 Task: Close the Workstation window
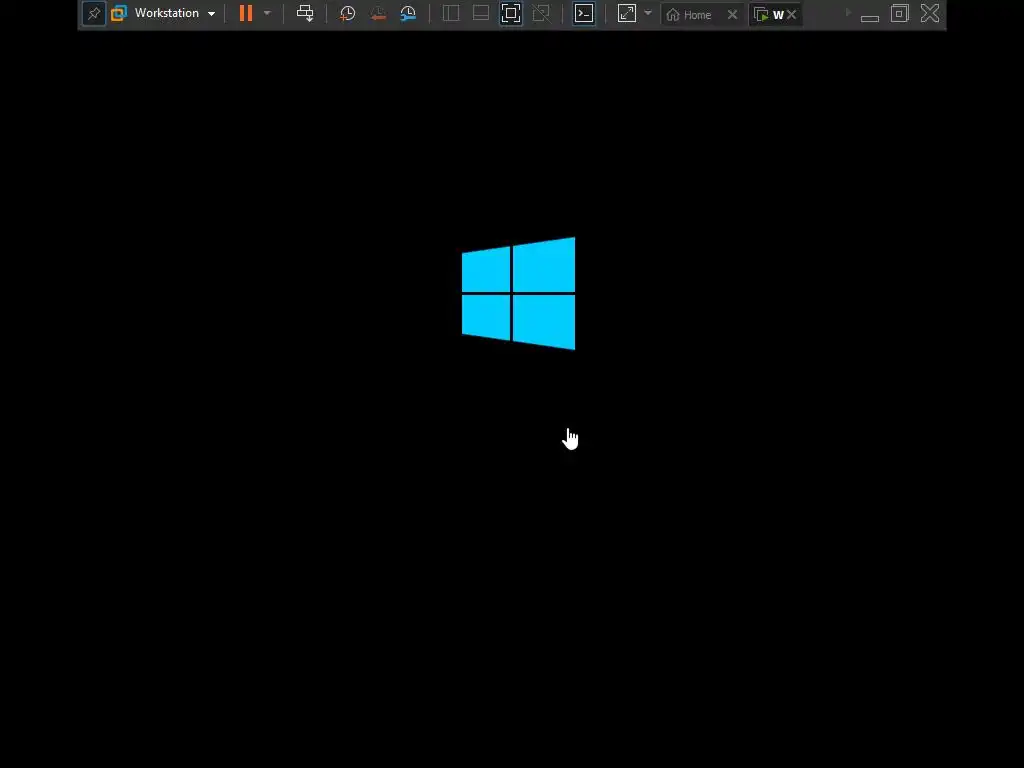coord(930,13)
